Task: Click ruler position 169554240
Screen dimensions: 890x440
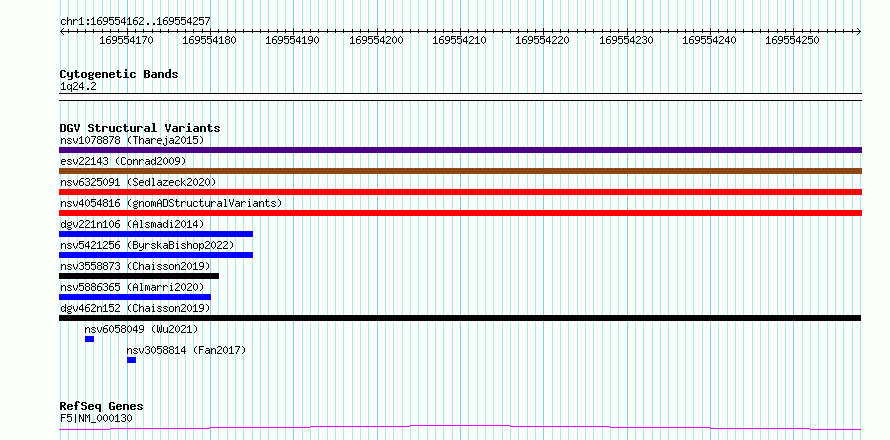Action: pos(710,40)
